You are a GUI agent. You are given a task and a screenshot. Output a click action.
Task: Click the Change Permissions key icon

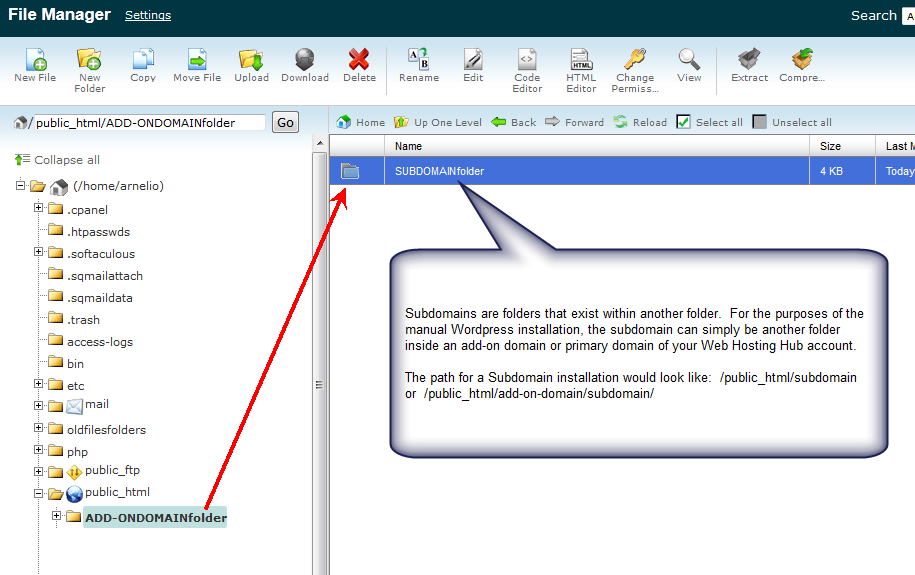pos(635,60)
